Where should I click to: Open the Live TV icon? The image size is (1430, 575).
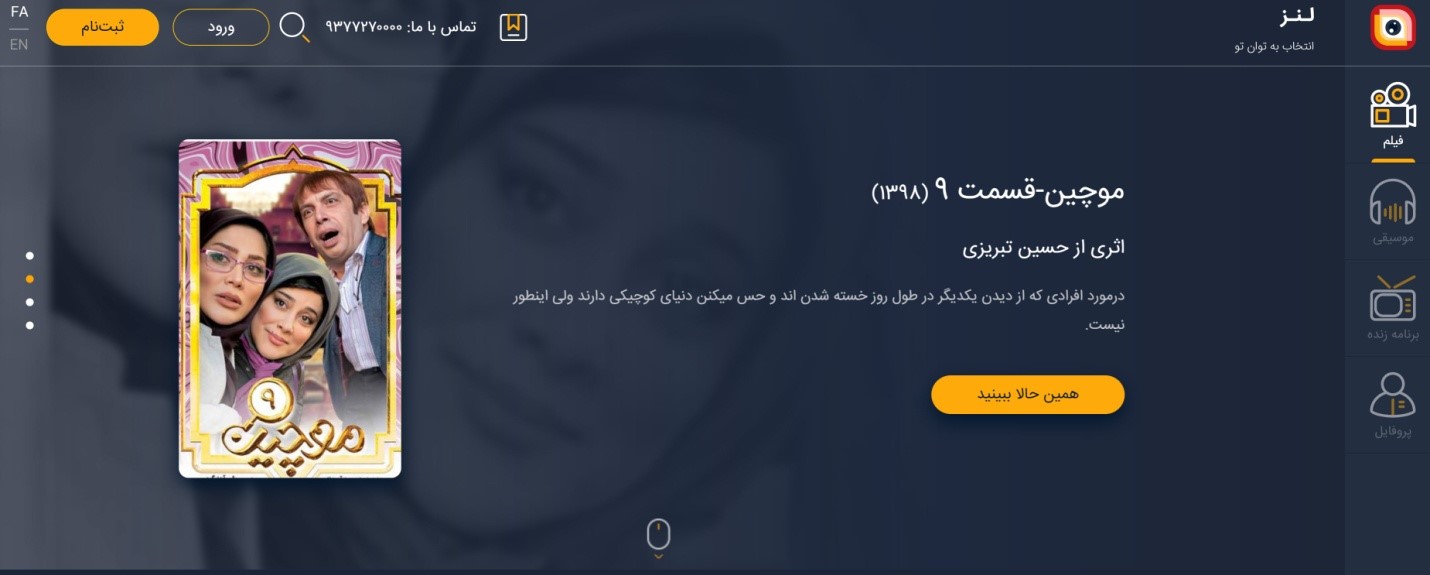tap(1393, 298)
